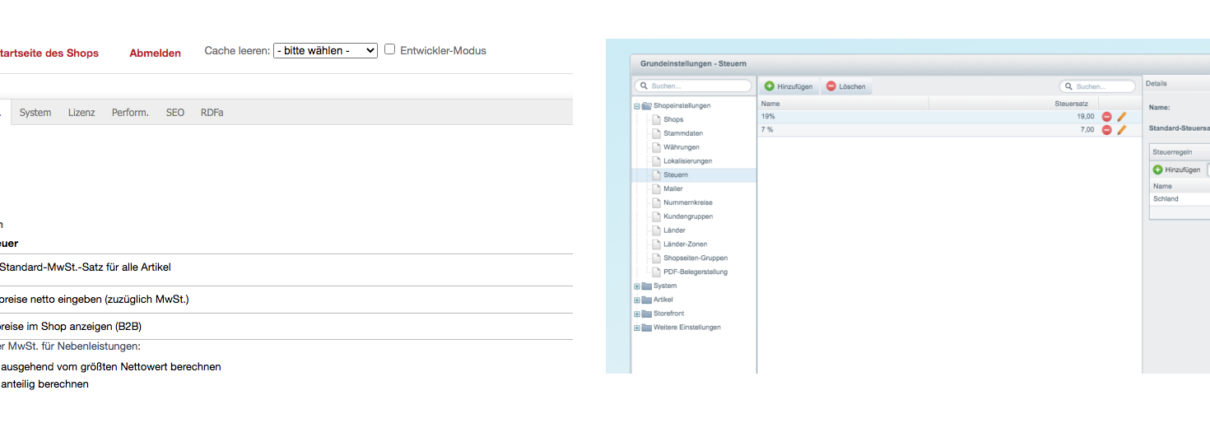The image size is (1210, 423).
Task: Switch to the RDFa tab
Action: (x=212, y=112)
